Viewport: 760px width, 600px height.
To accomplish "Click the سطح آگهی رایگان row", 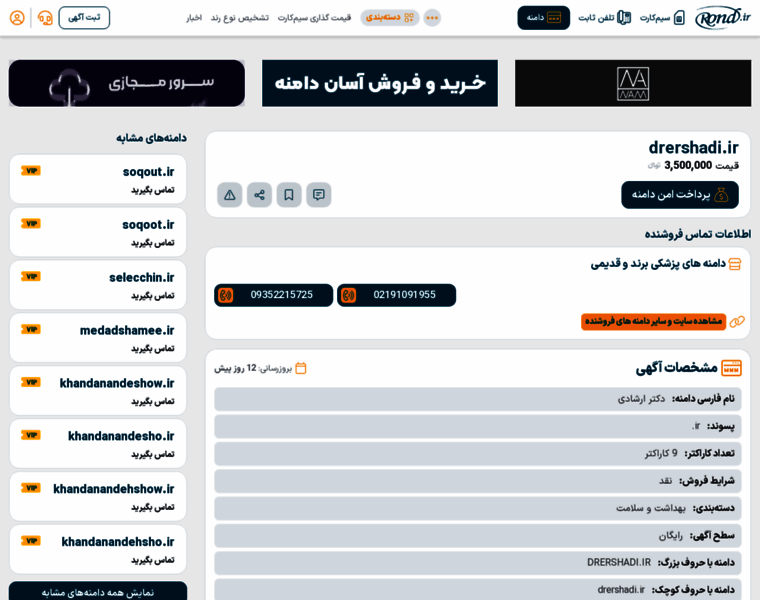I will pos(478,536).
